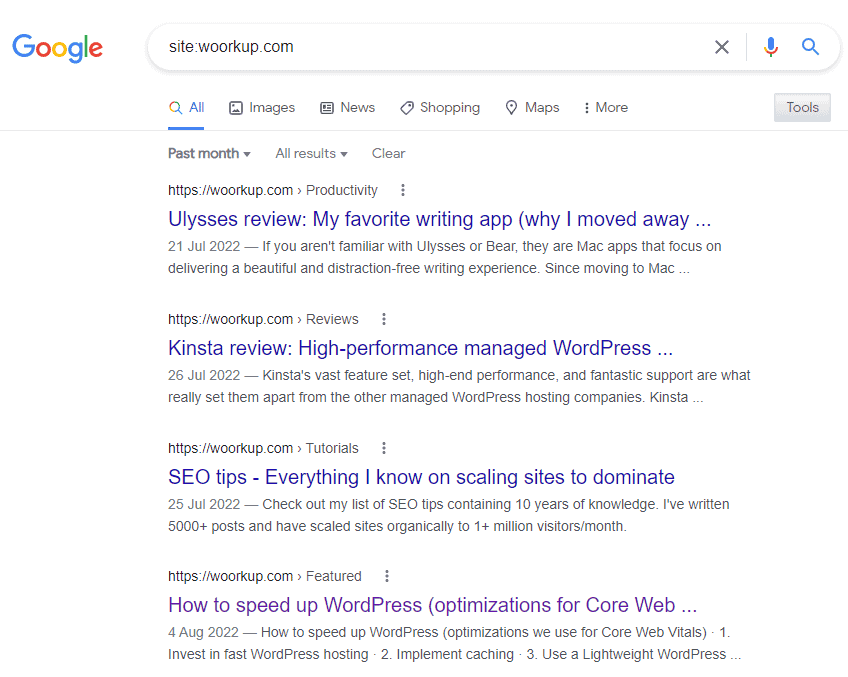The width and height of the screenshot is (848, 677).
Task: Switch to the News tab
Action: tap(347, 107)
